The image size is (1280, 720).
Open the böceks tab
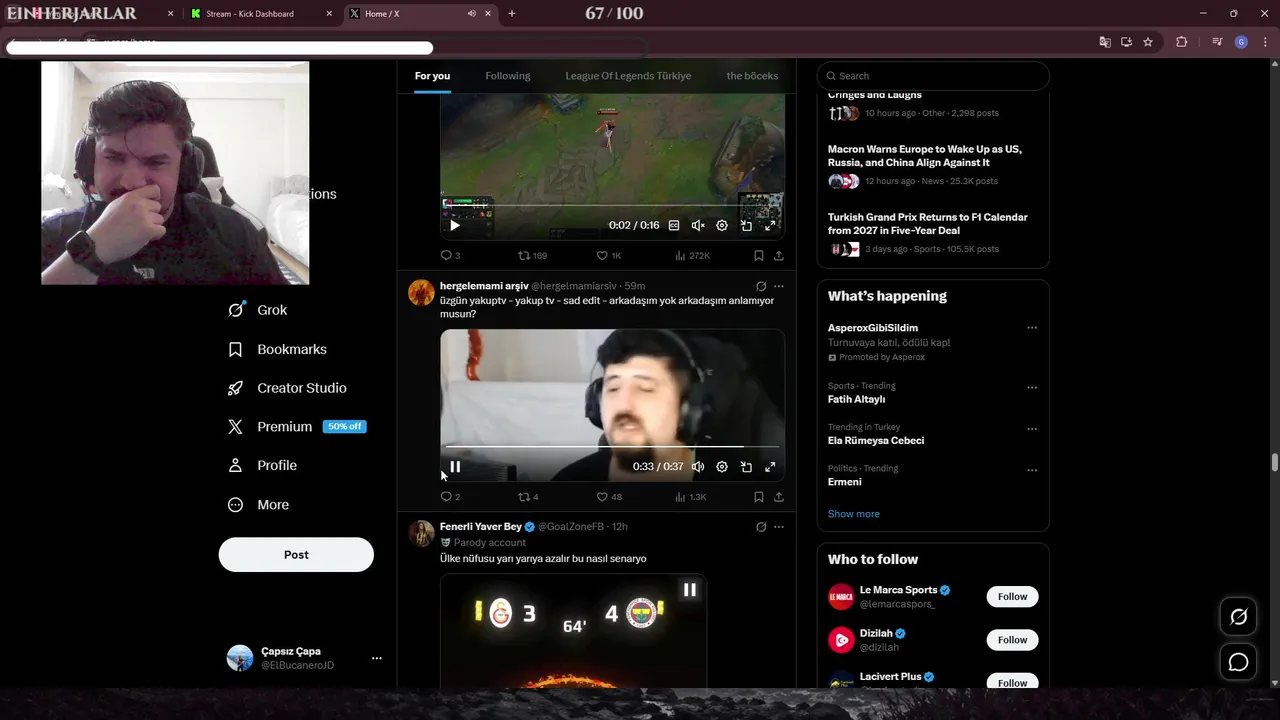tap(752, 76)
